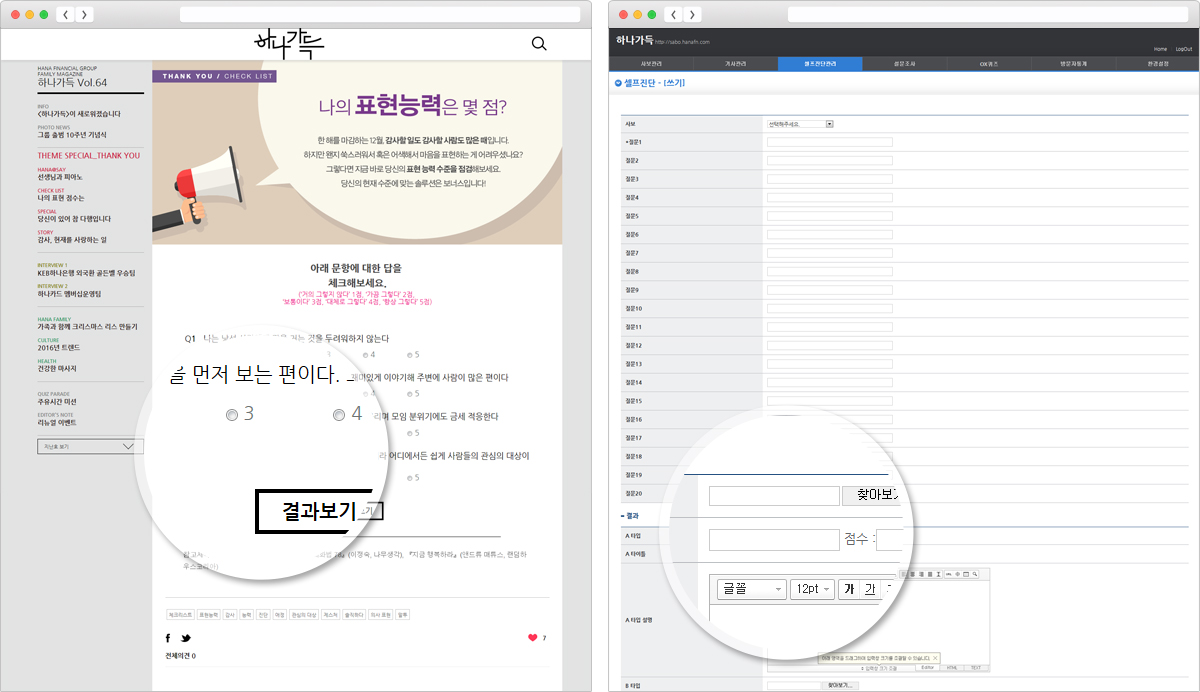Open sidebar article 리뉴얼 이벤트

pos(57,422)
